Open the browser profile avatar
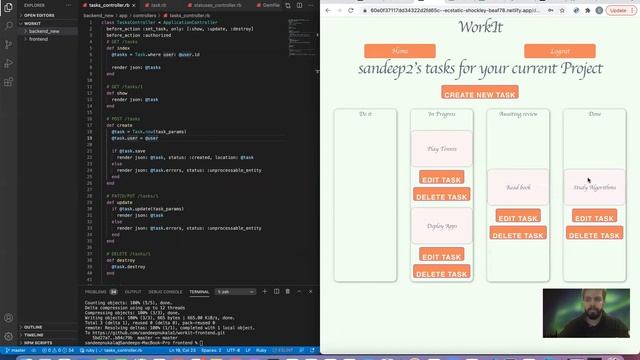The image size is (640, 360). click(x=599, y=10)
